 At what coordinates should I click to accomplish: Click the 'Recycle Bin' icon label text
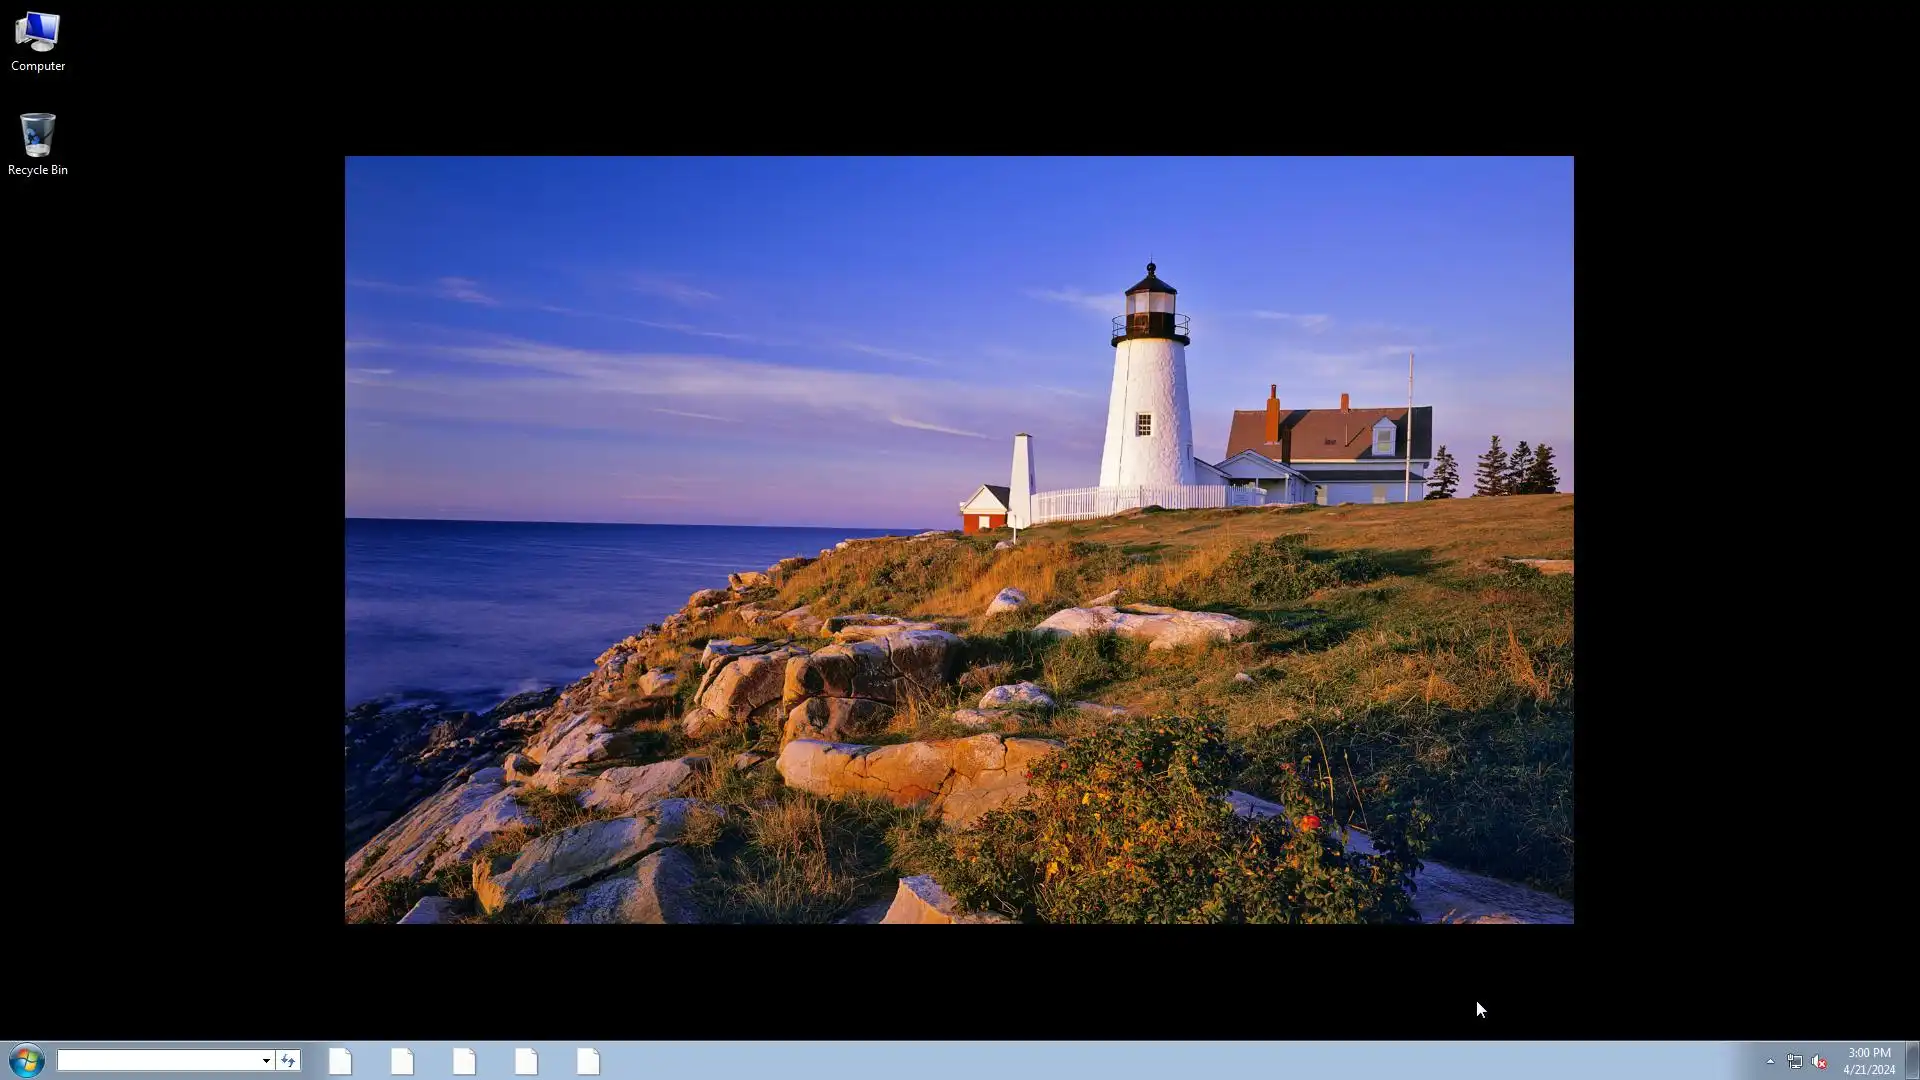[38, 170]
